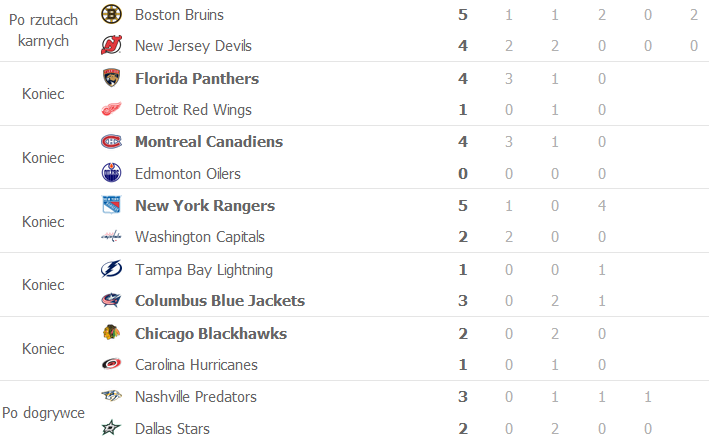Click the Nashville Predators logo
Image resolution: width=709 pixels, height=442 pixels.
[x=111, y=396]
